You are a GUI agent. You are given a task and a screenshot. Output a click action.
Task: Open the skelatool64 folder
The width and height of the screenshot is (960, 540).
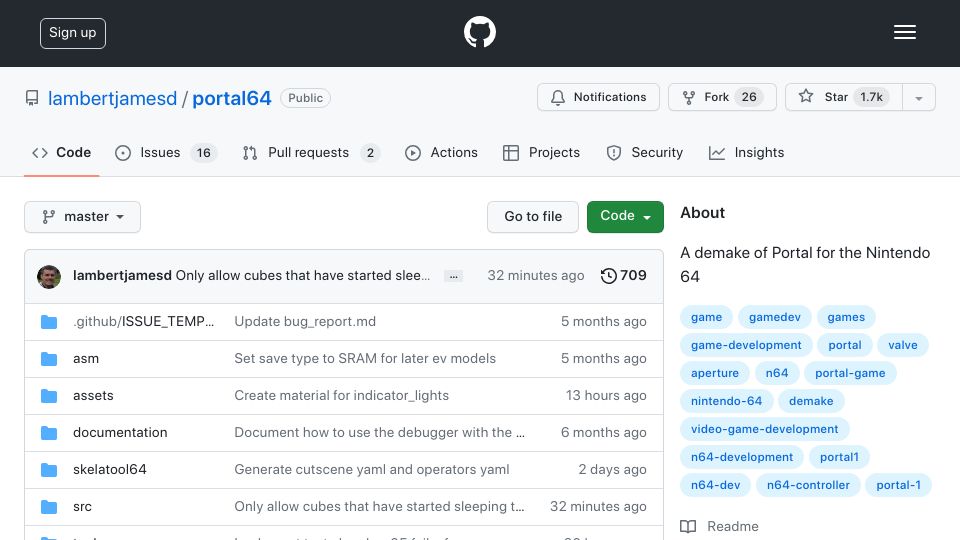pyautogui.click(x=110, y=470)
